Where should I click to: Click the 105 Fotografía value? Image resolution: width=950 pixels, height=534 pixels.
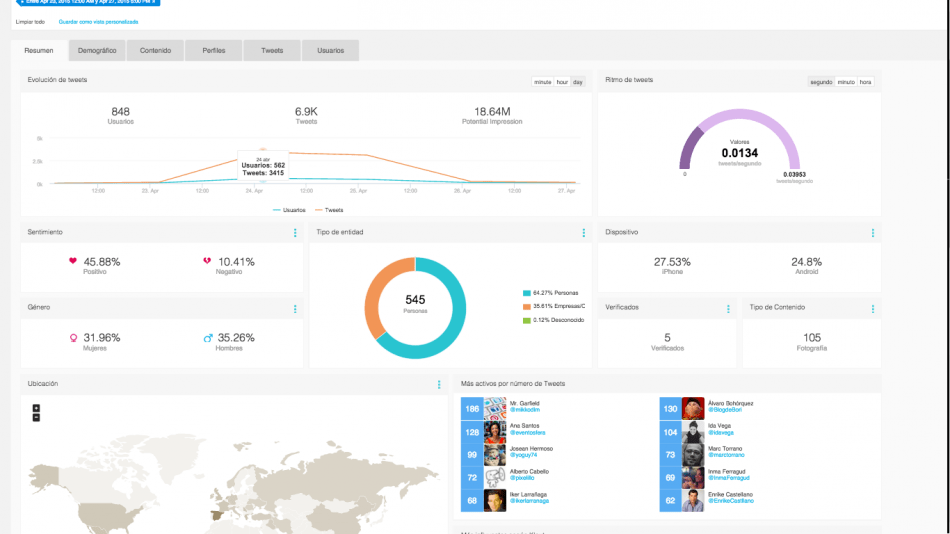pyautogui.click(x=812, y=338)
